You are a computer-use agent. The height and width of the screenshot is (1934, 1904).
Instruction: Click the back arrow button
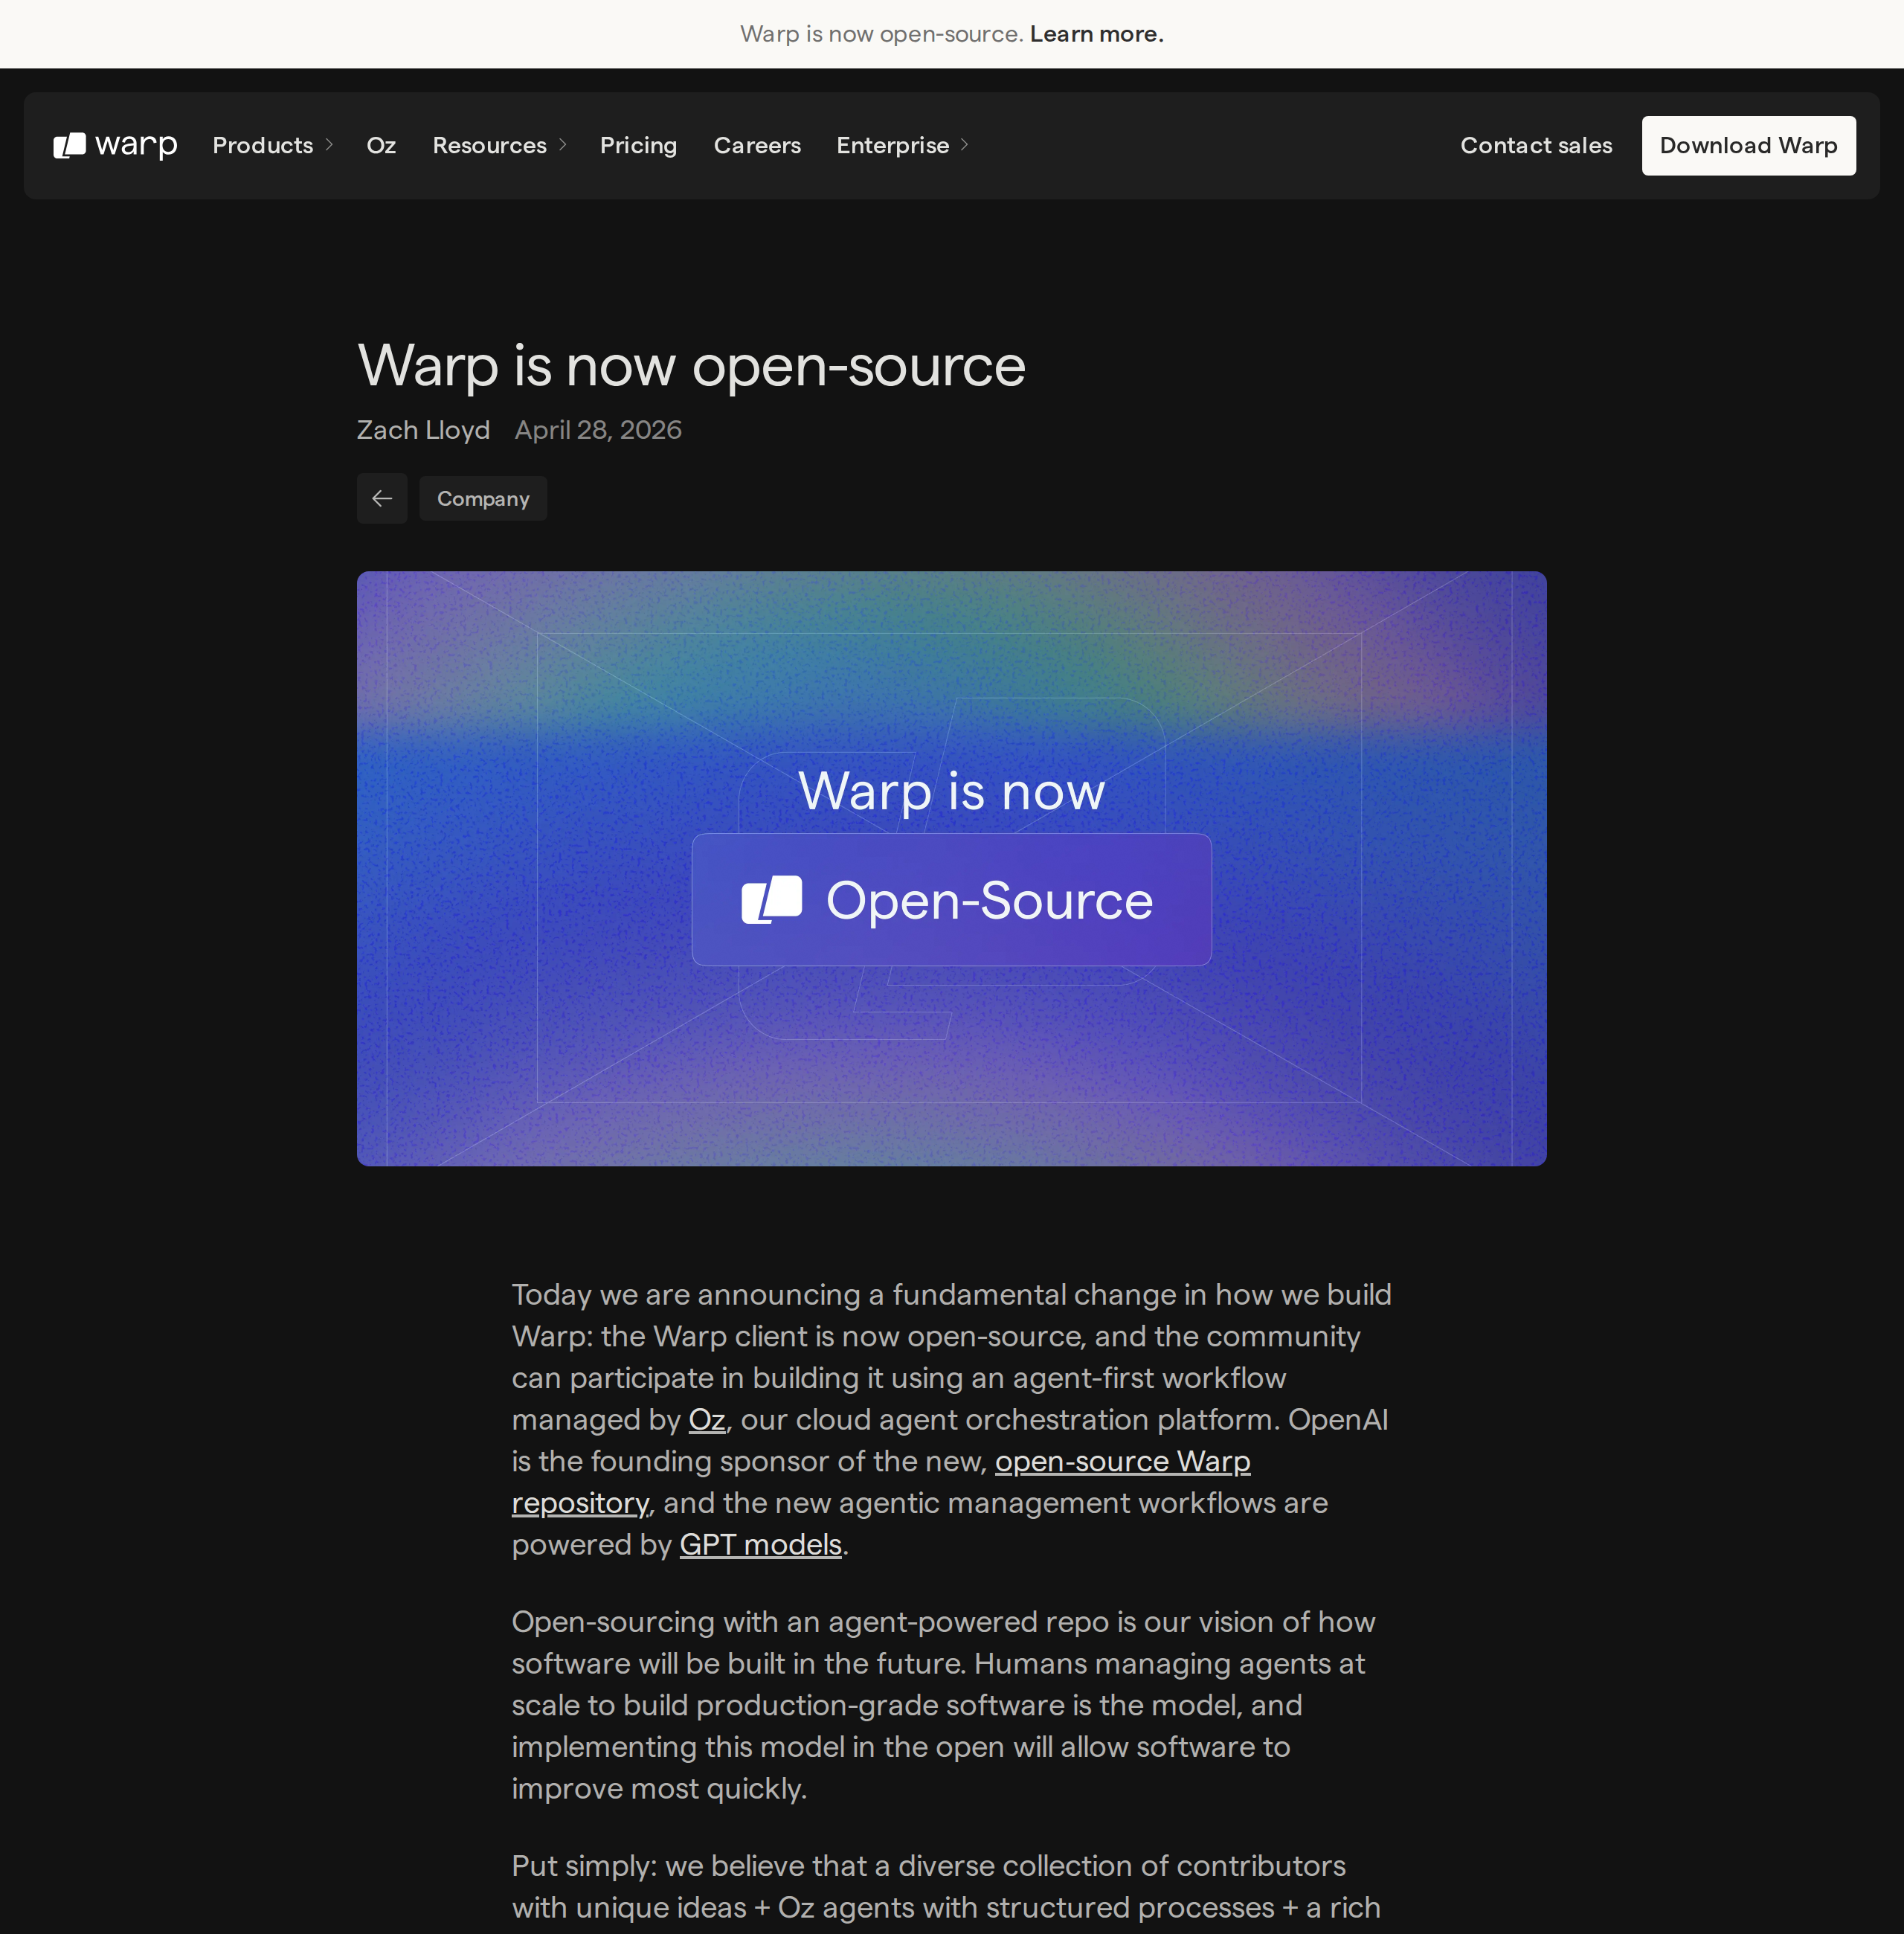[x=382, y=498]
